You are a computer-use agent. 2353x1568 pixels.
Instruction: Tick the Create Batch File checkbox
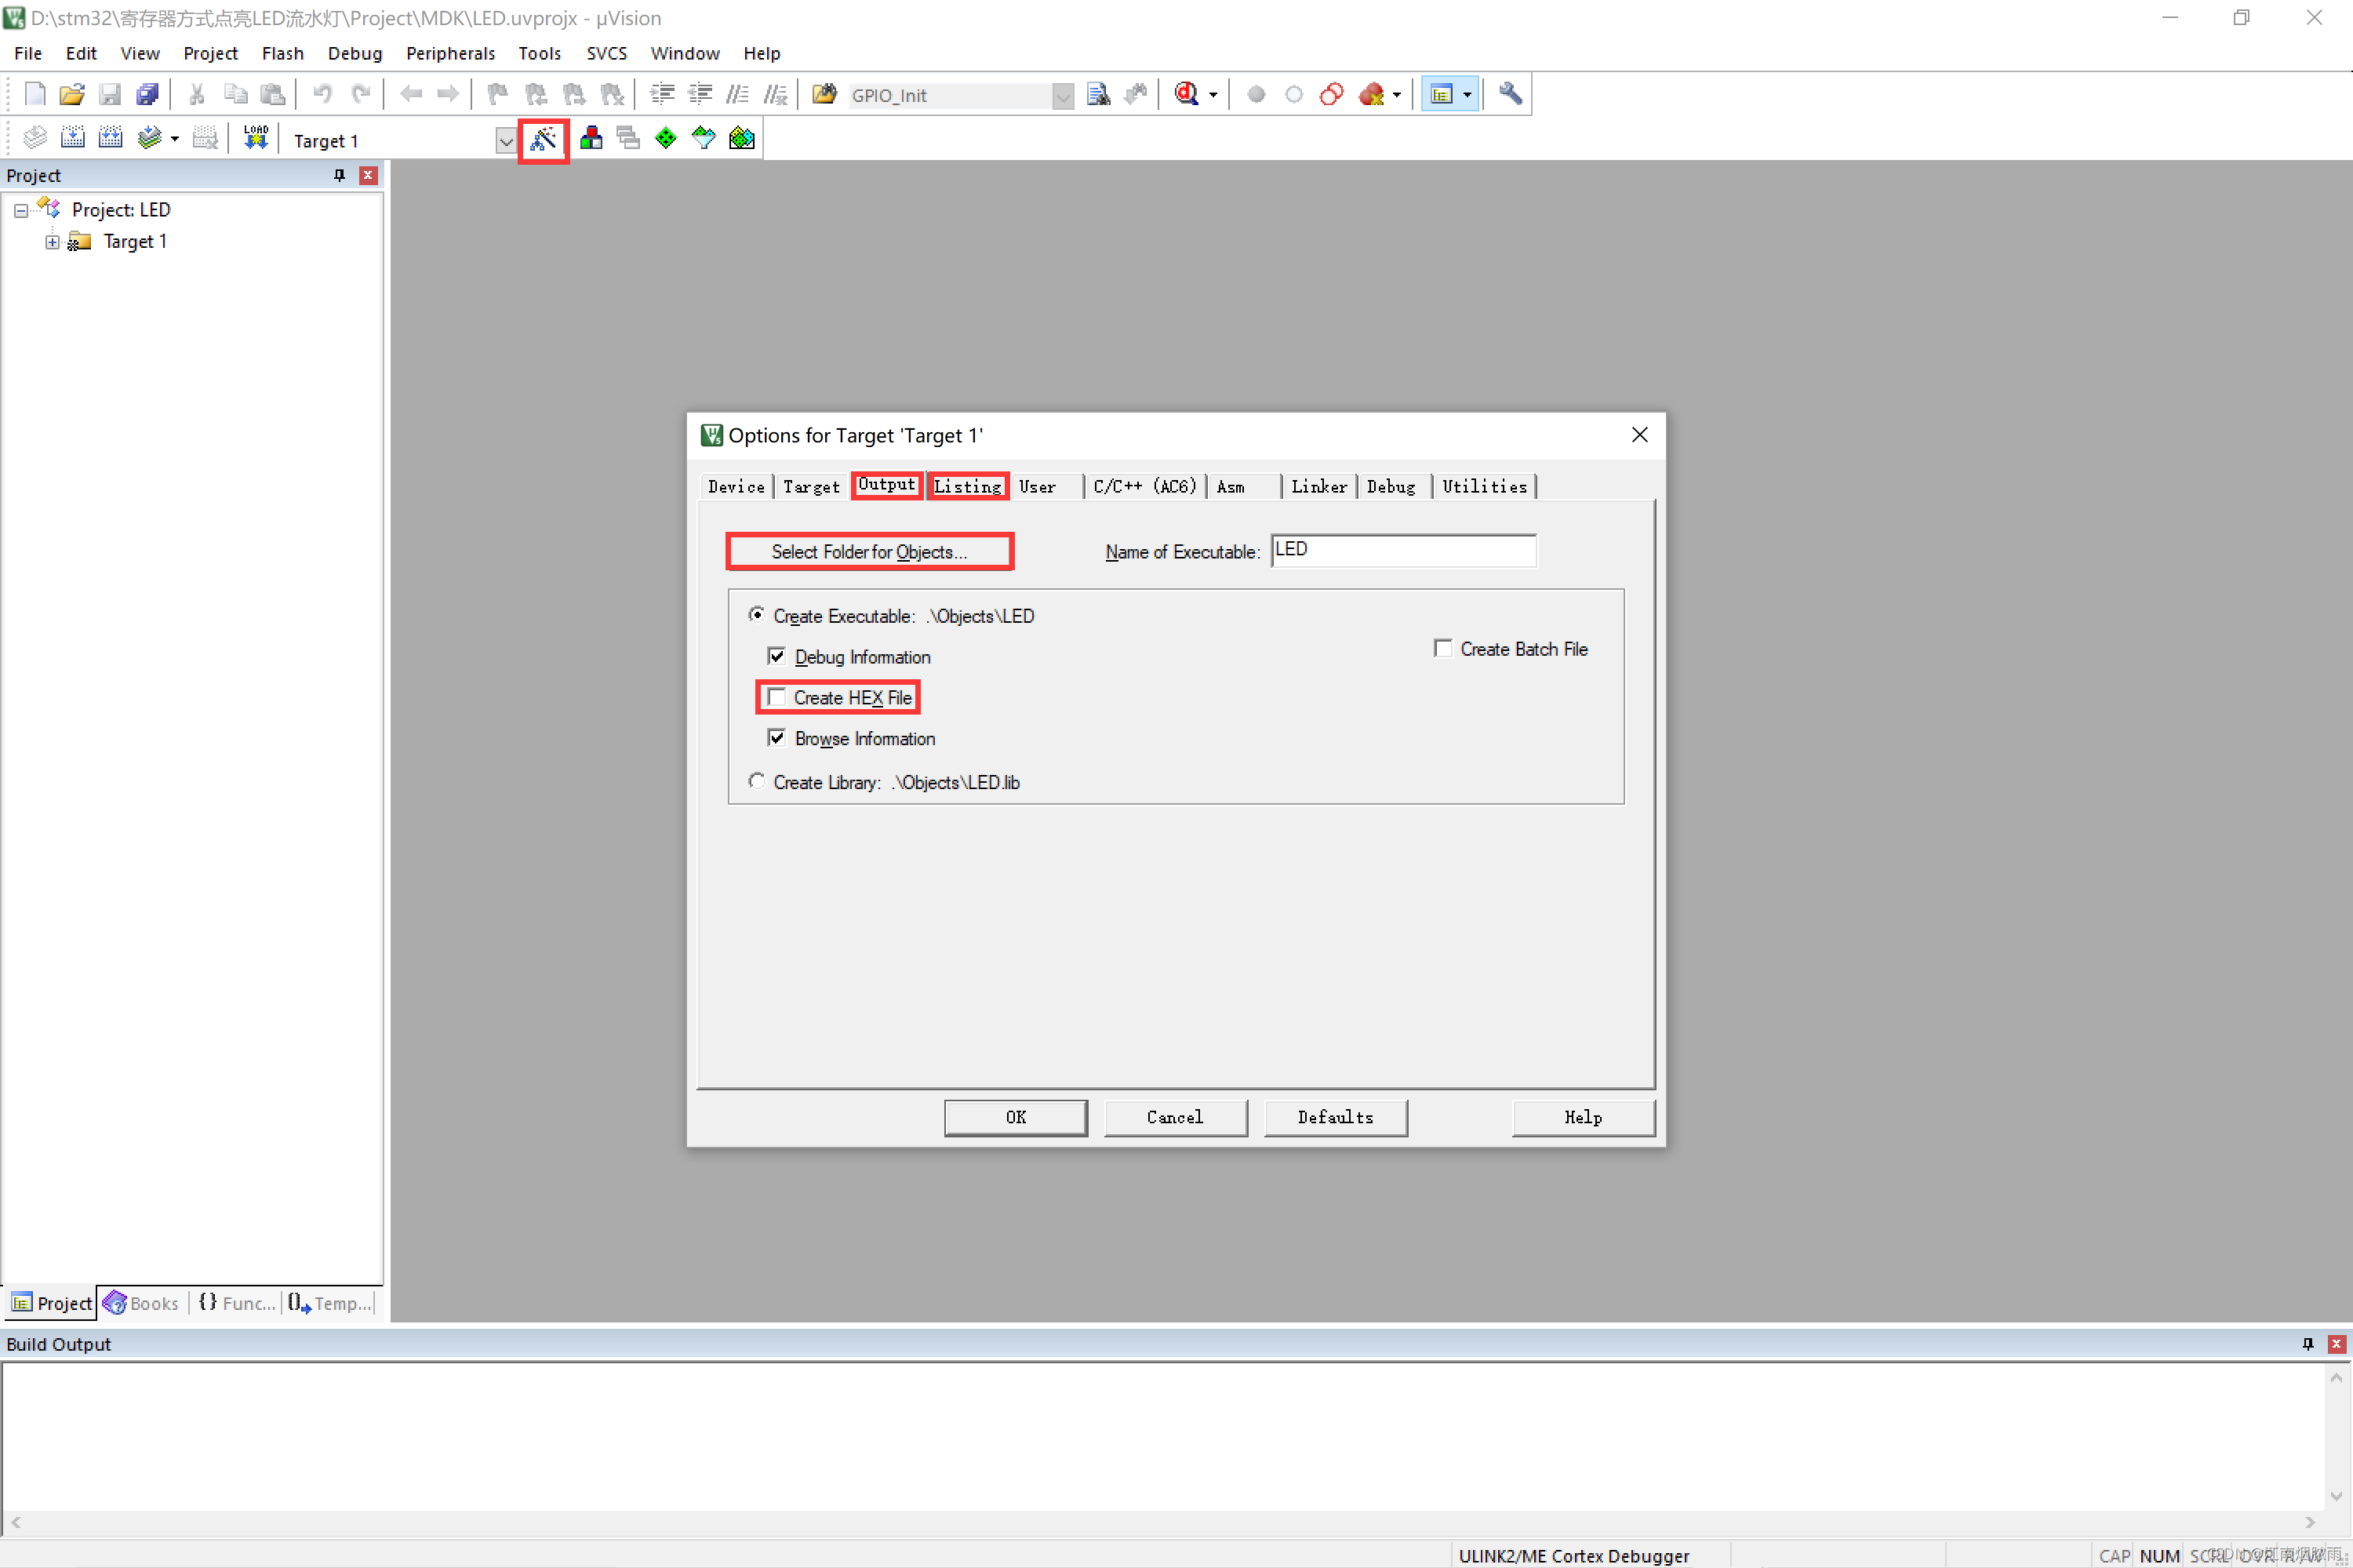1443,648
